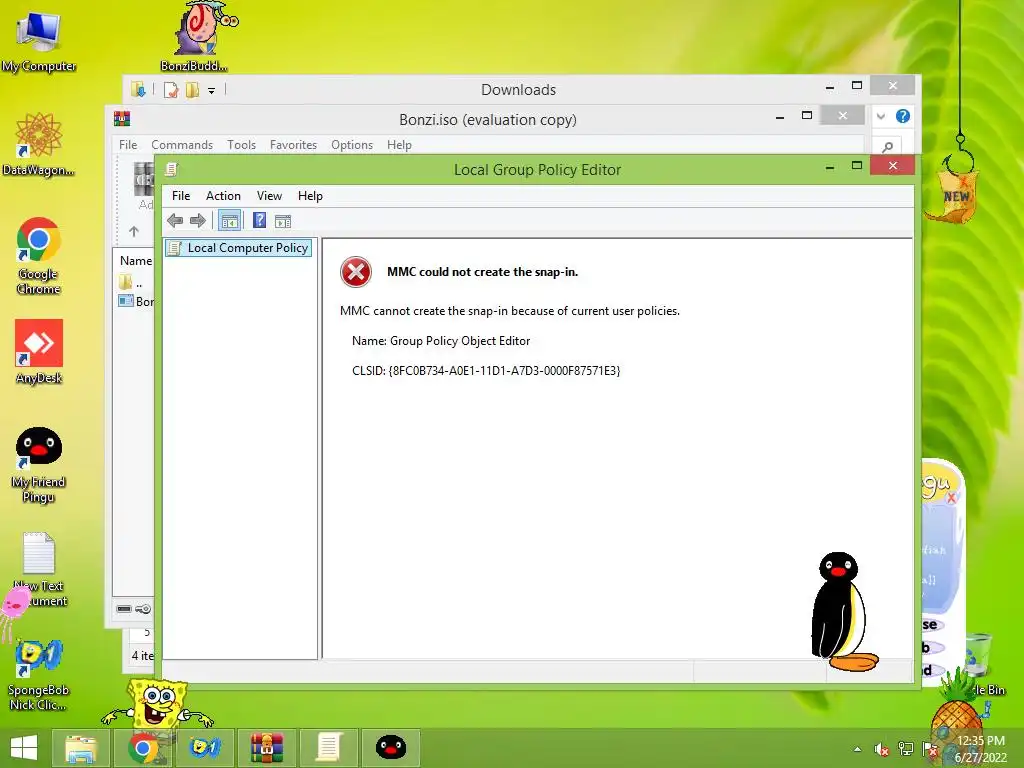Screen dimensions: 1024x768
Task: Expand the Downloads ribbon with the chevron
Action: (881, 116)
